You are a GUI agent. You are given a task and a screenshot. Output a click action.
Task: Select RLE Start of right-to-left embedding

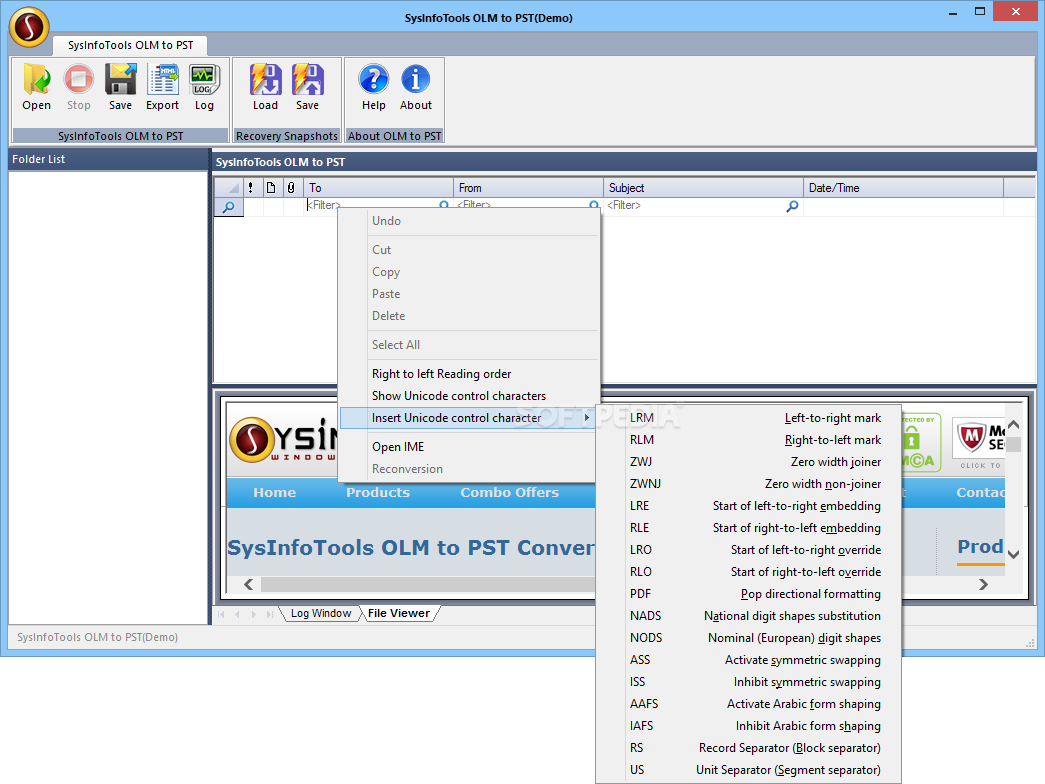(748, 528)
